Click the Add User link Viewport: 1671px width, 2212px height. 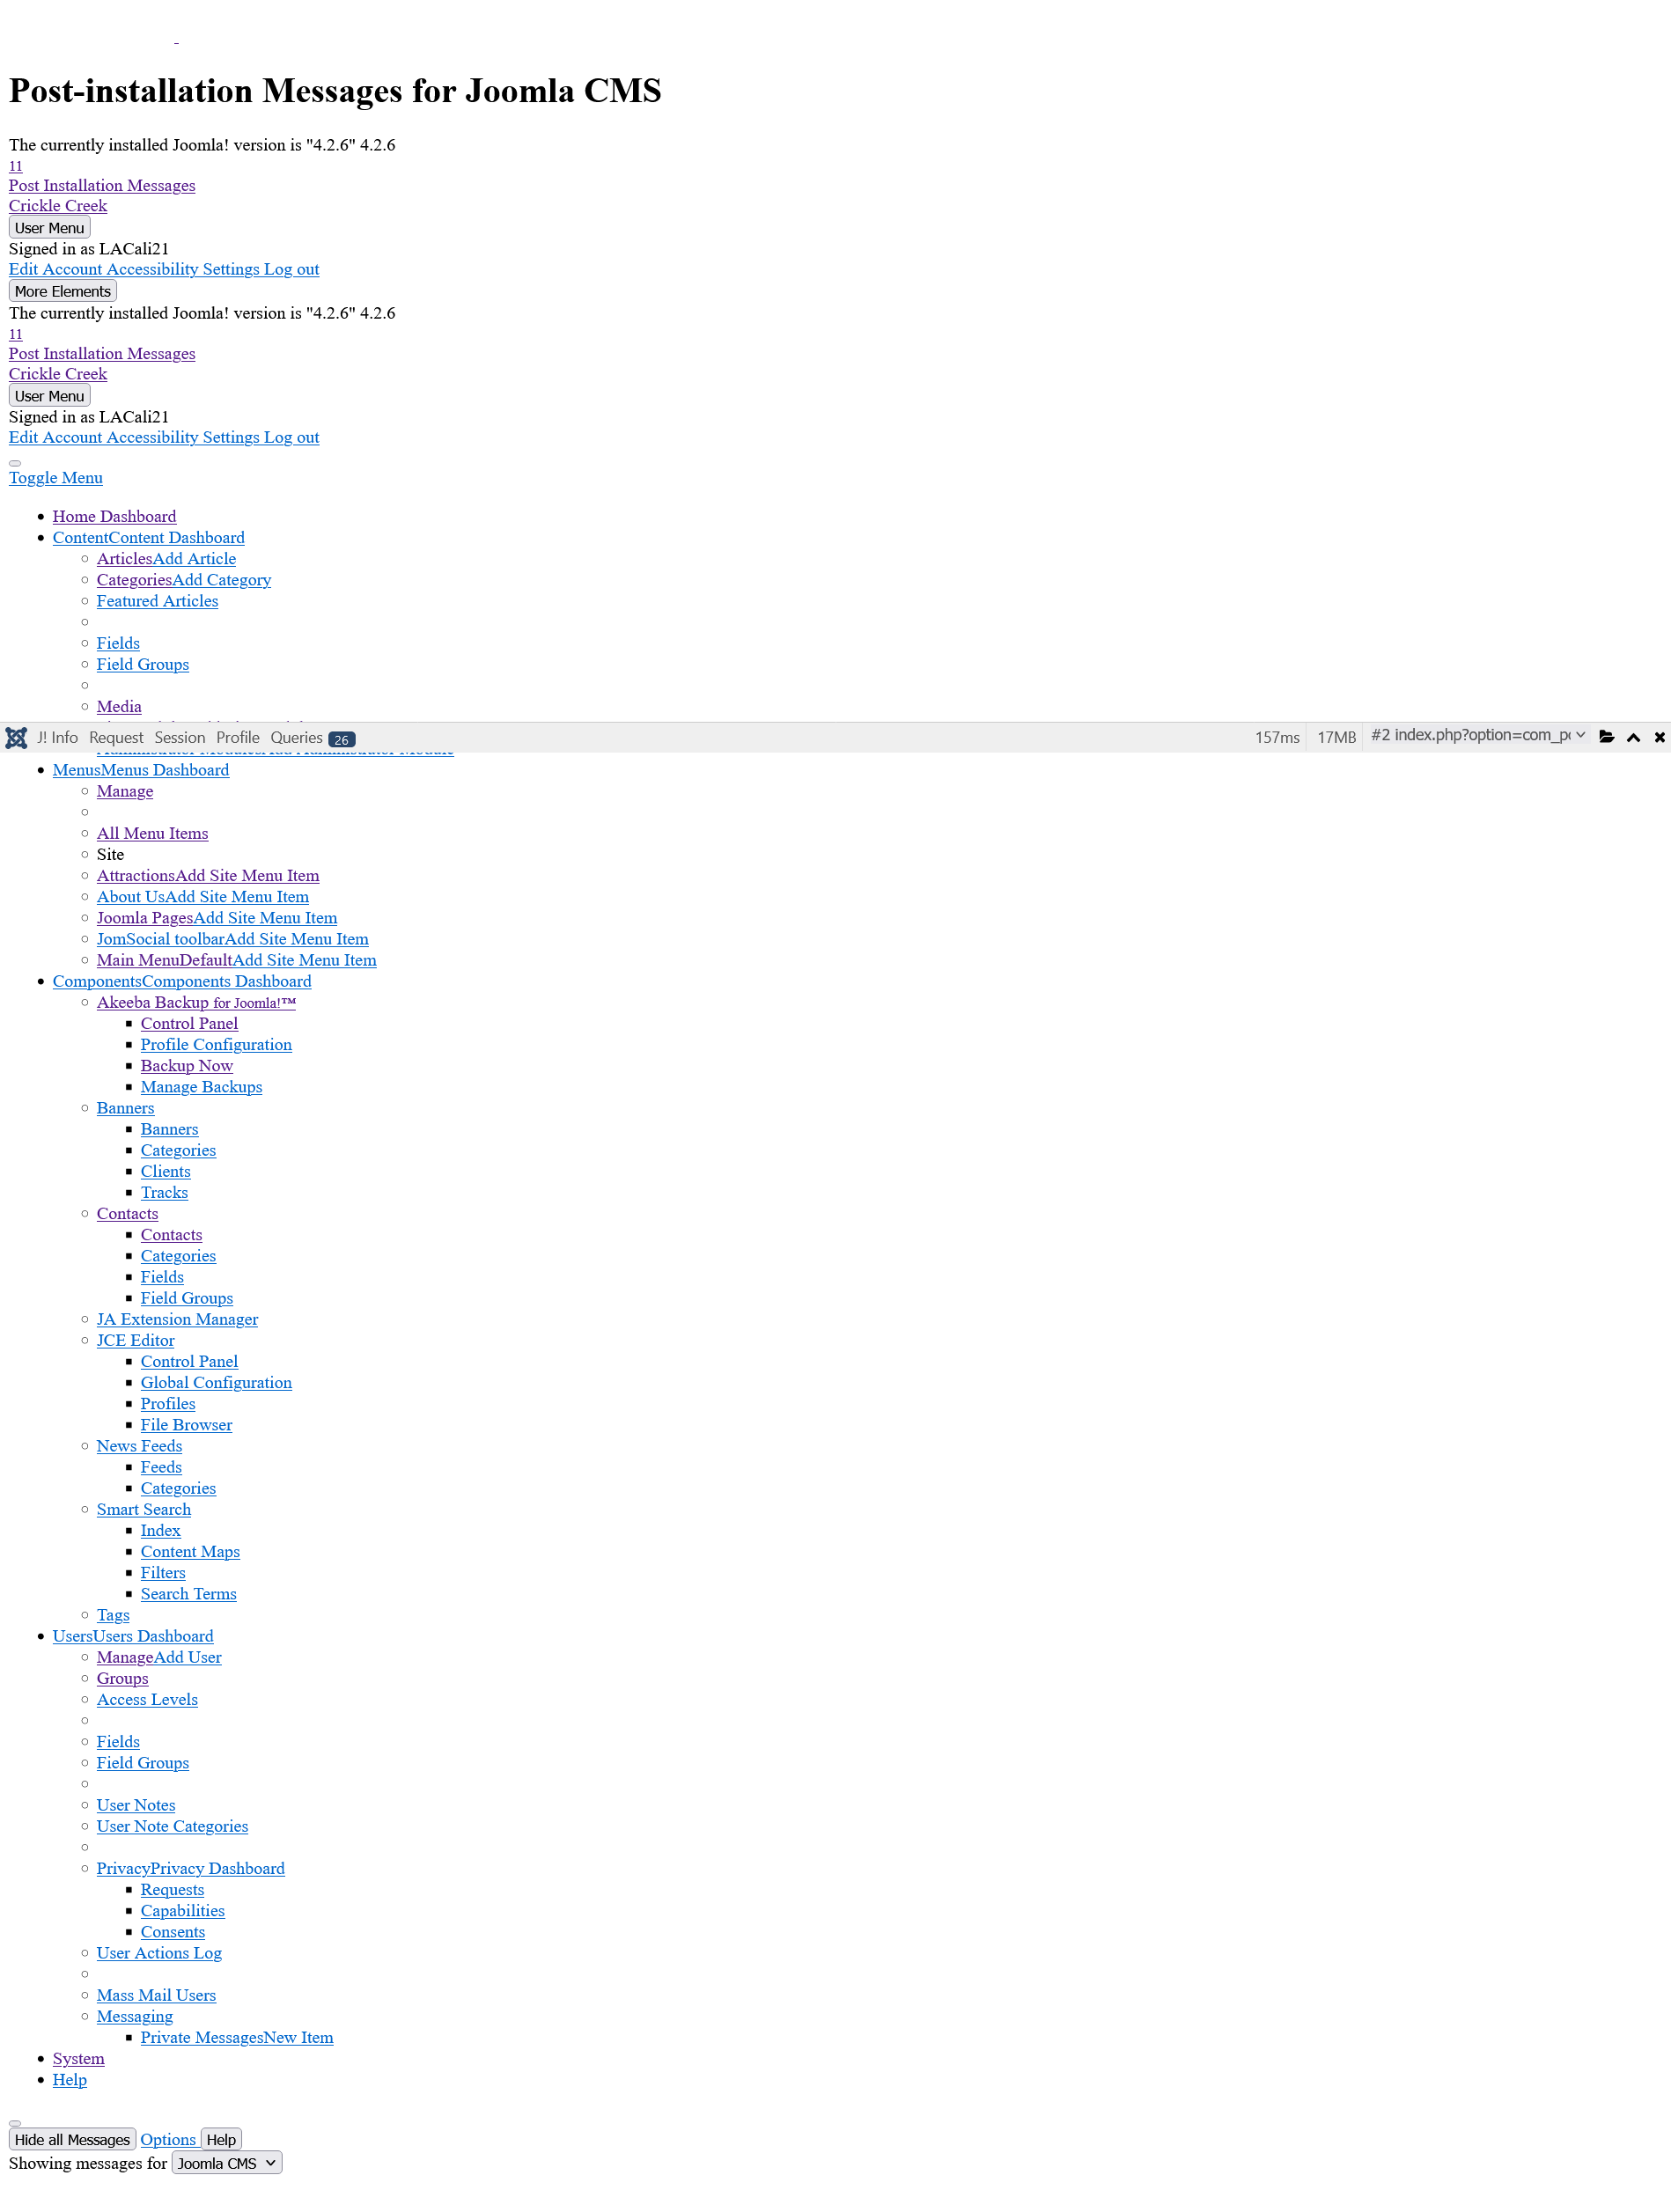[187, 1657]
